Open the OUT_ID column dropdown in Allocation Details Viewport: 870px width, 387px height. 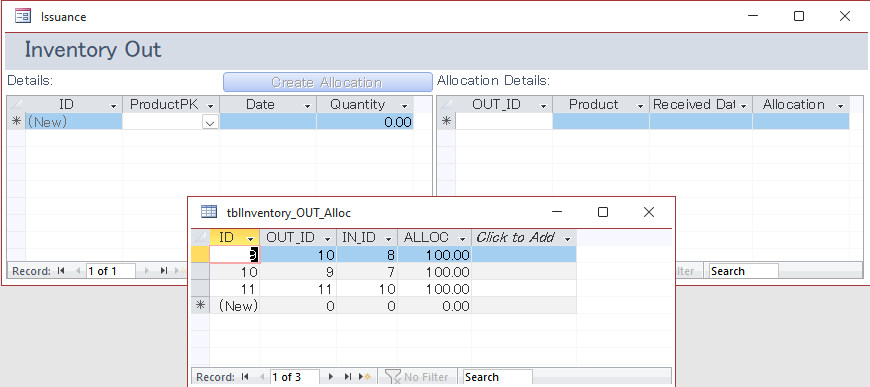543,105
